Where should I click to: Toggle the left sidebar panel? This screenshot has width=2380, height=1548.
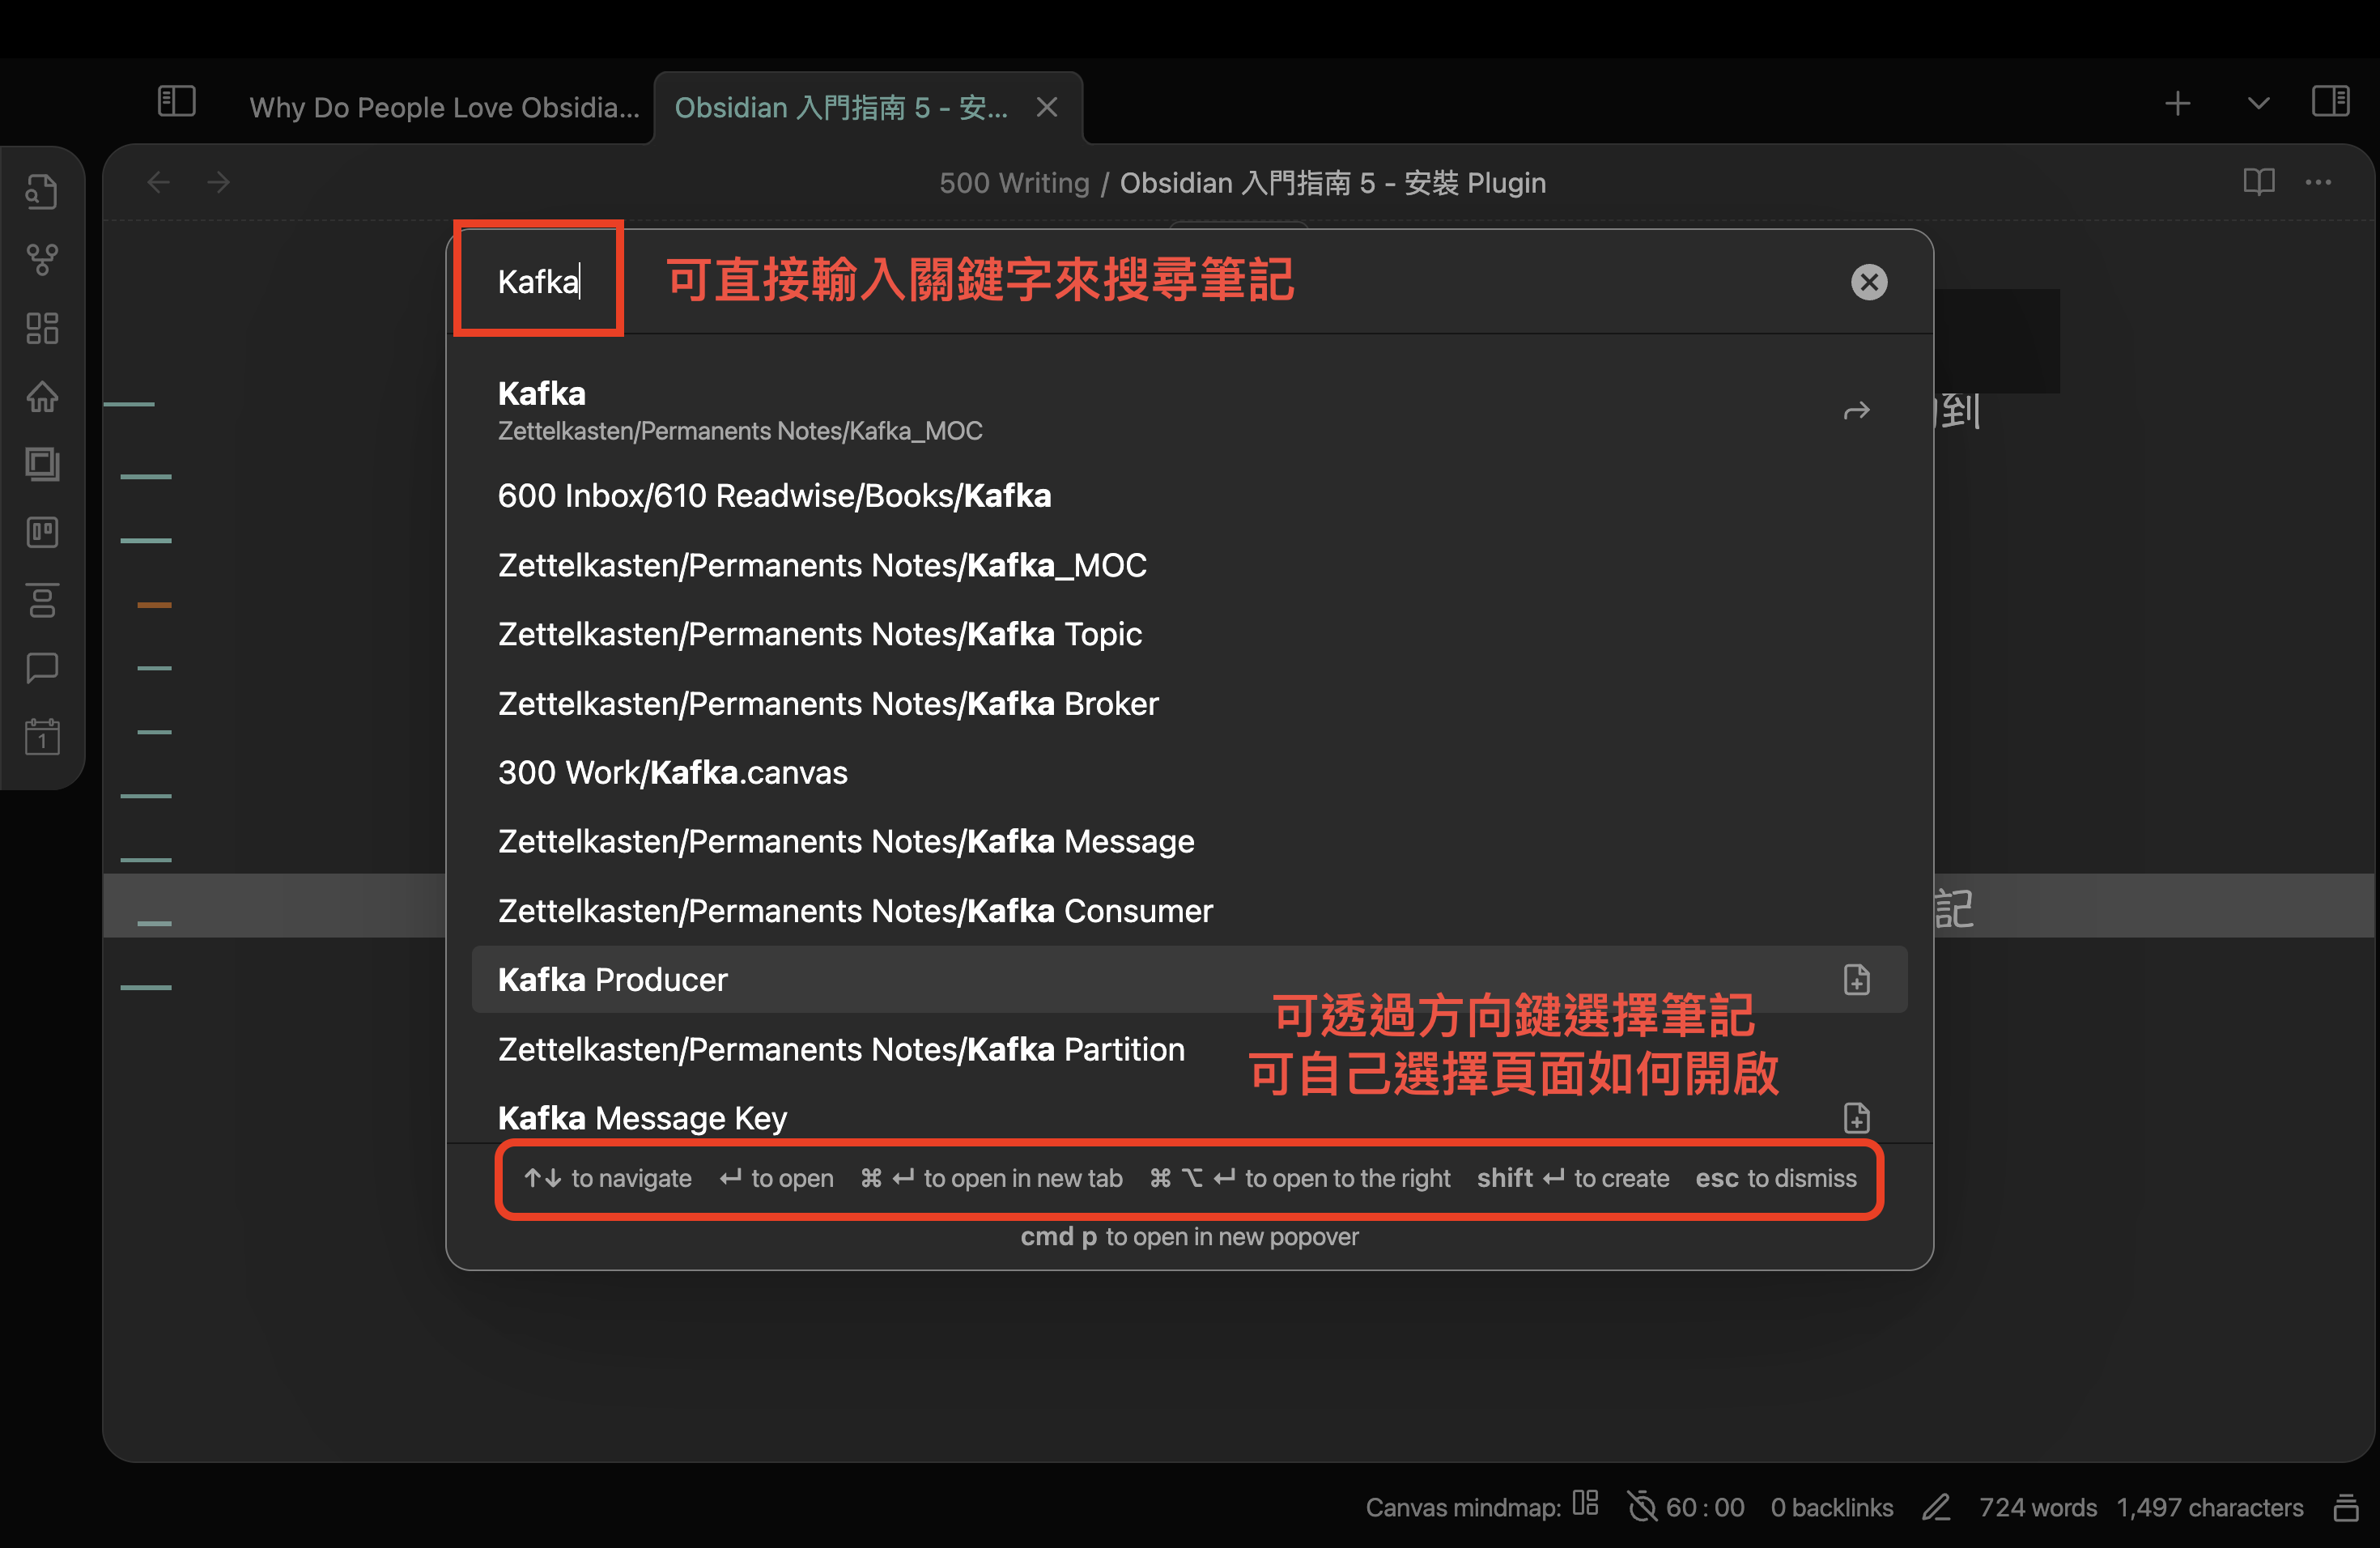click(x=176, y=102)
